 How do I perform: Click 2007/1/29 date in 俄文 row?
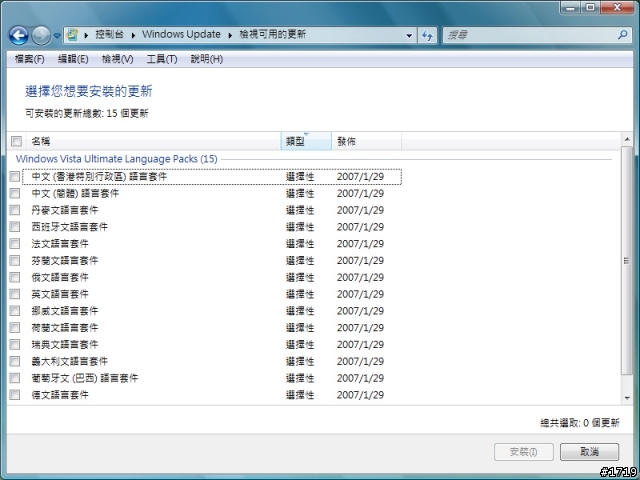click(360, 278)
